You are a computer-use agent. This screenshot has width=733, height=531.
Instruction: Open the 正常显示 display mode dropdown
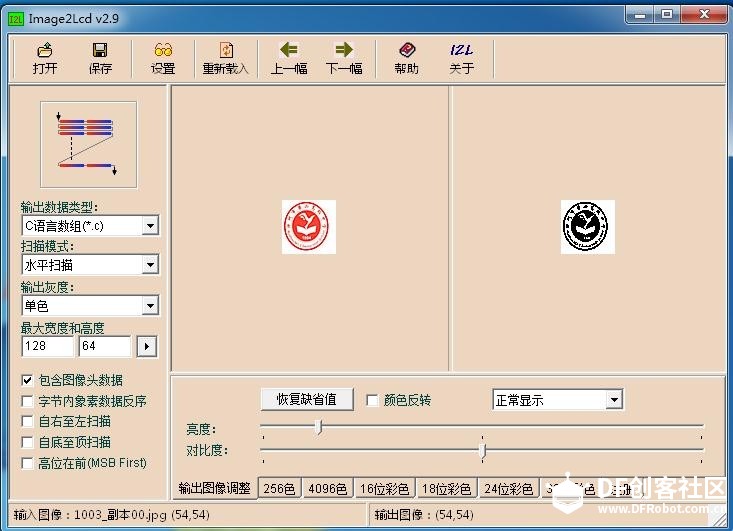[614, 400]
